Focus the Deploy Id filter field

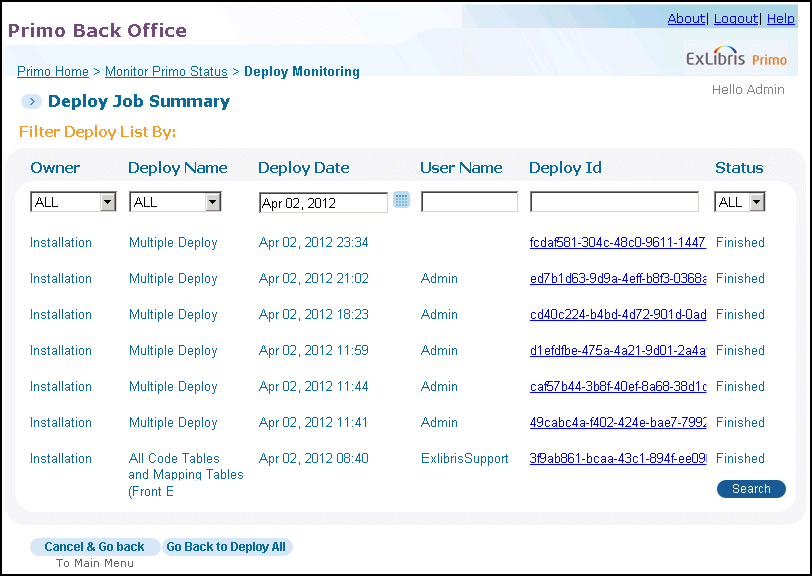click(x=614, y=202)
